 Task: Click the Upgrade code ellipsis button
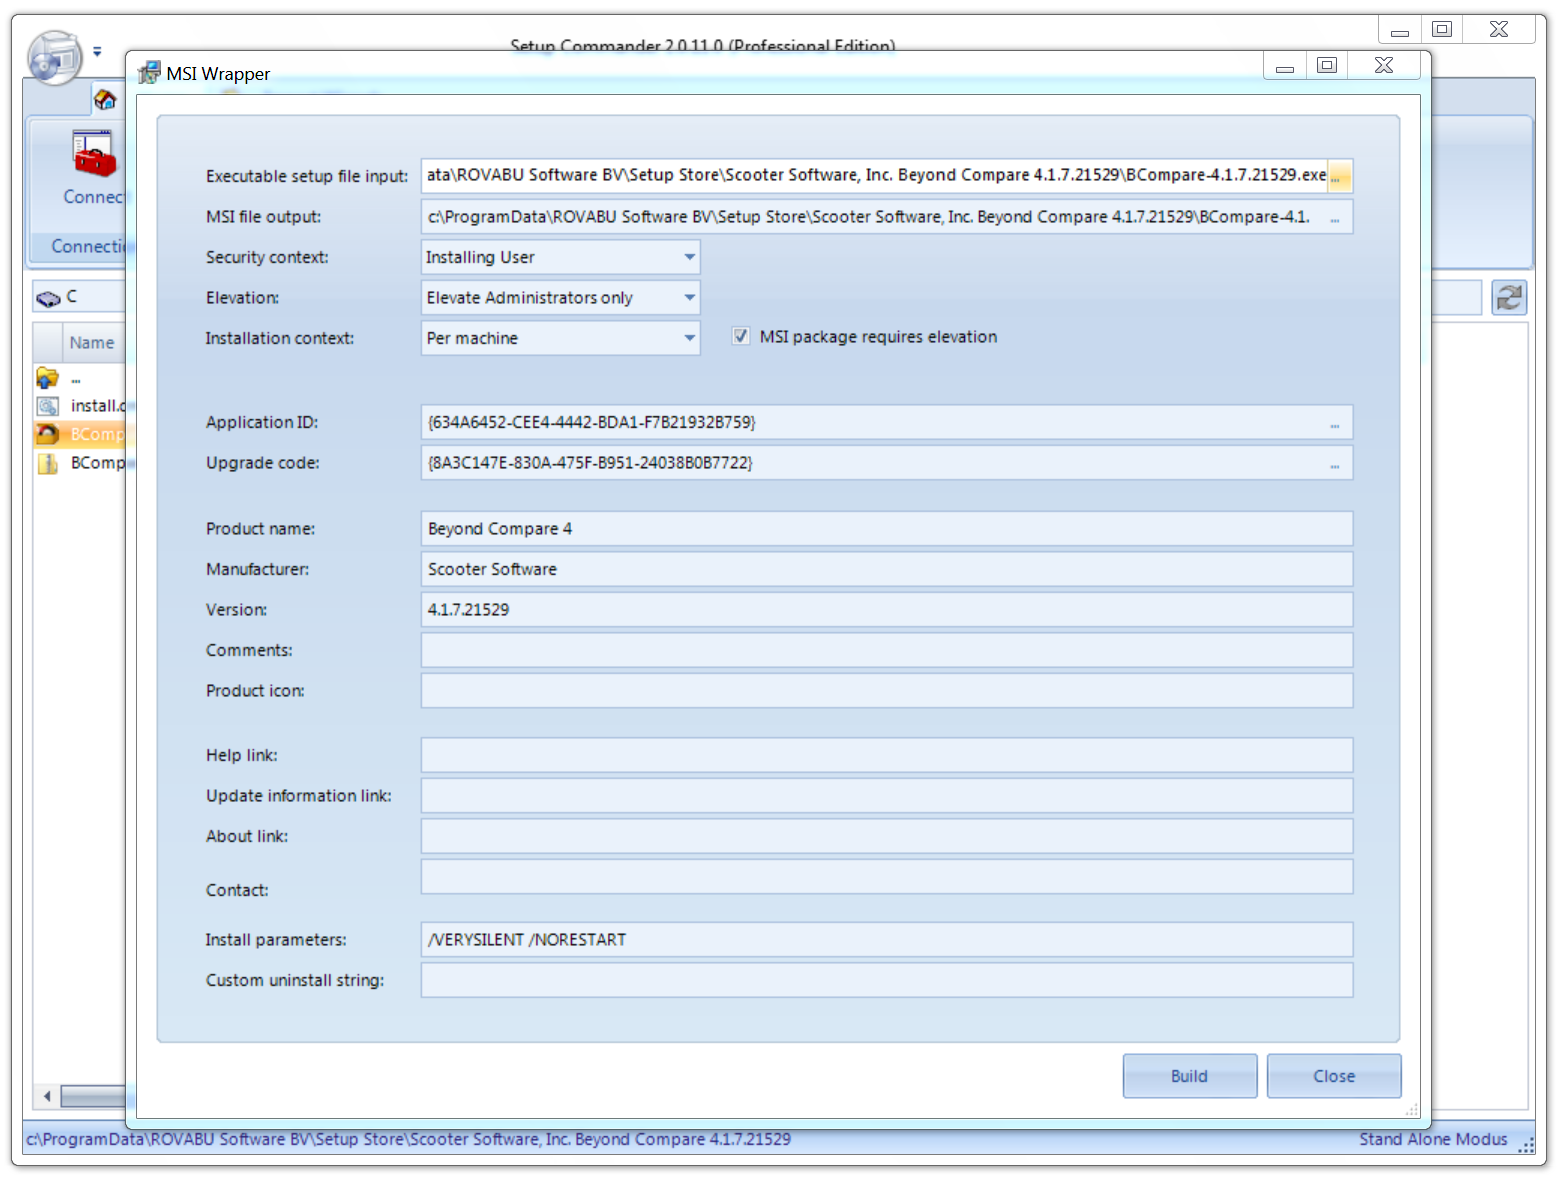pos(1335,464)
